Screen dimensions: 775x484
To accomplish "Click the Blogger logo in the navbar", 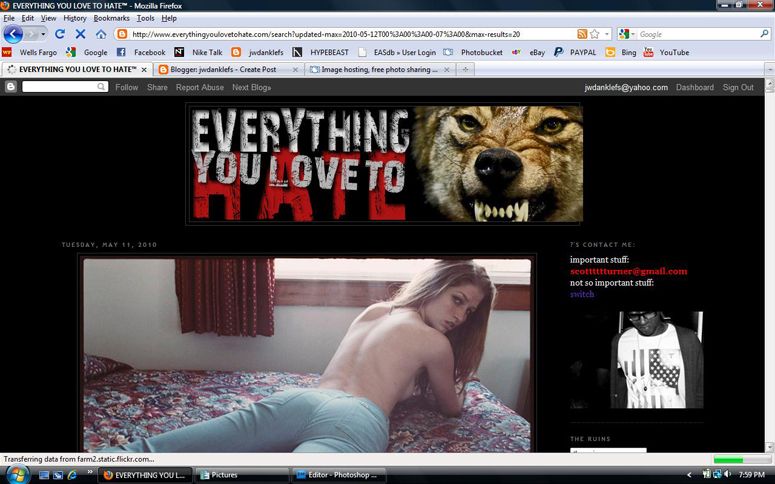I will click(11, 87).
